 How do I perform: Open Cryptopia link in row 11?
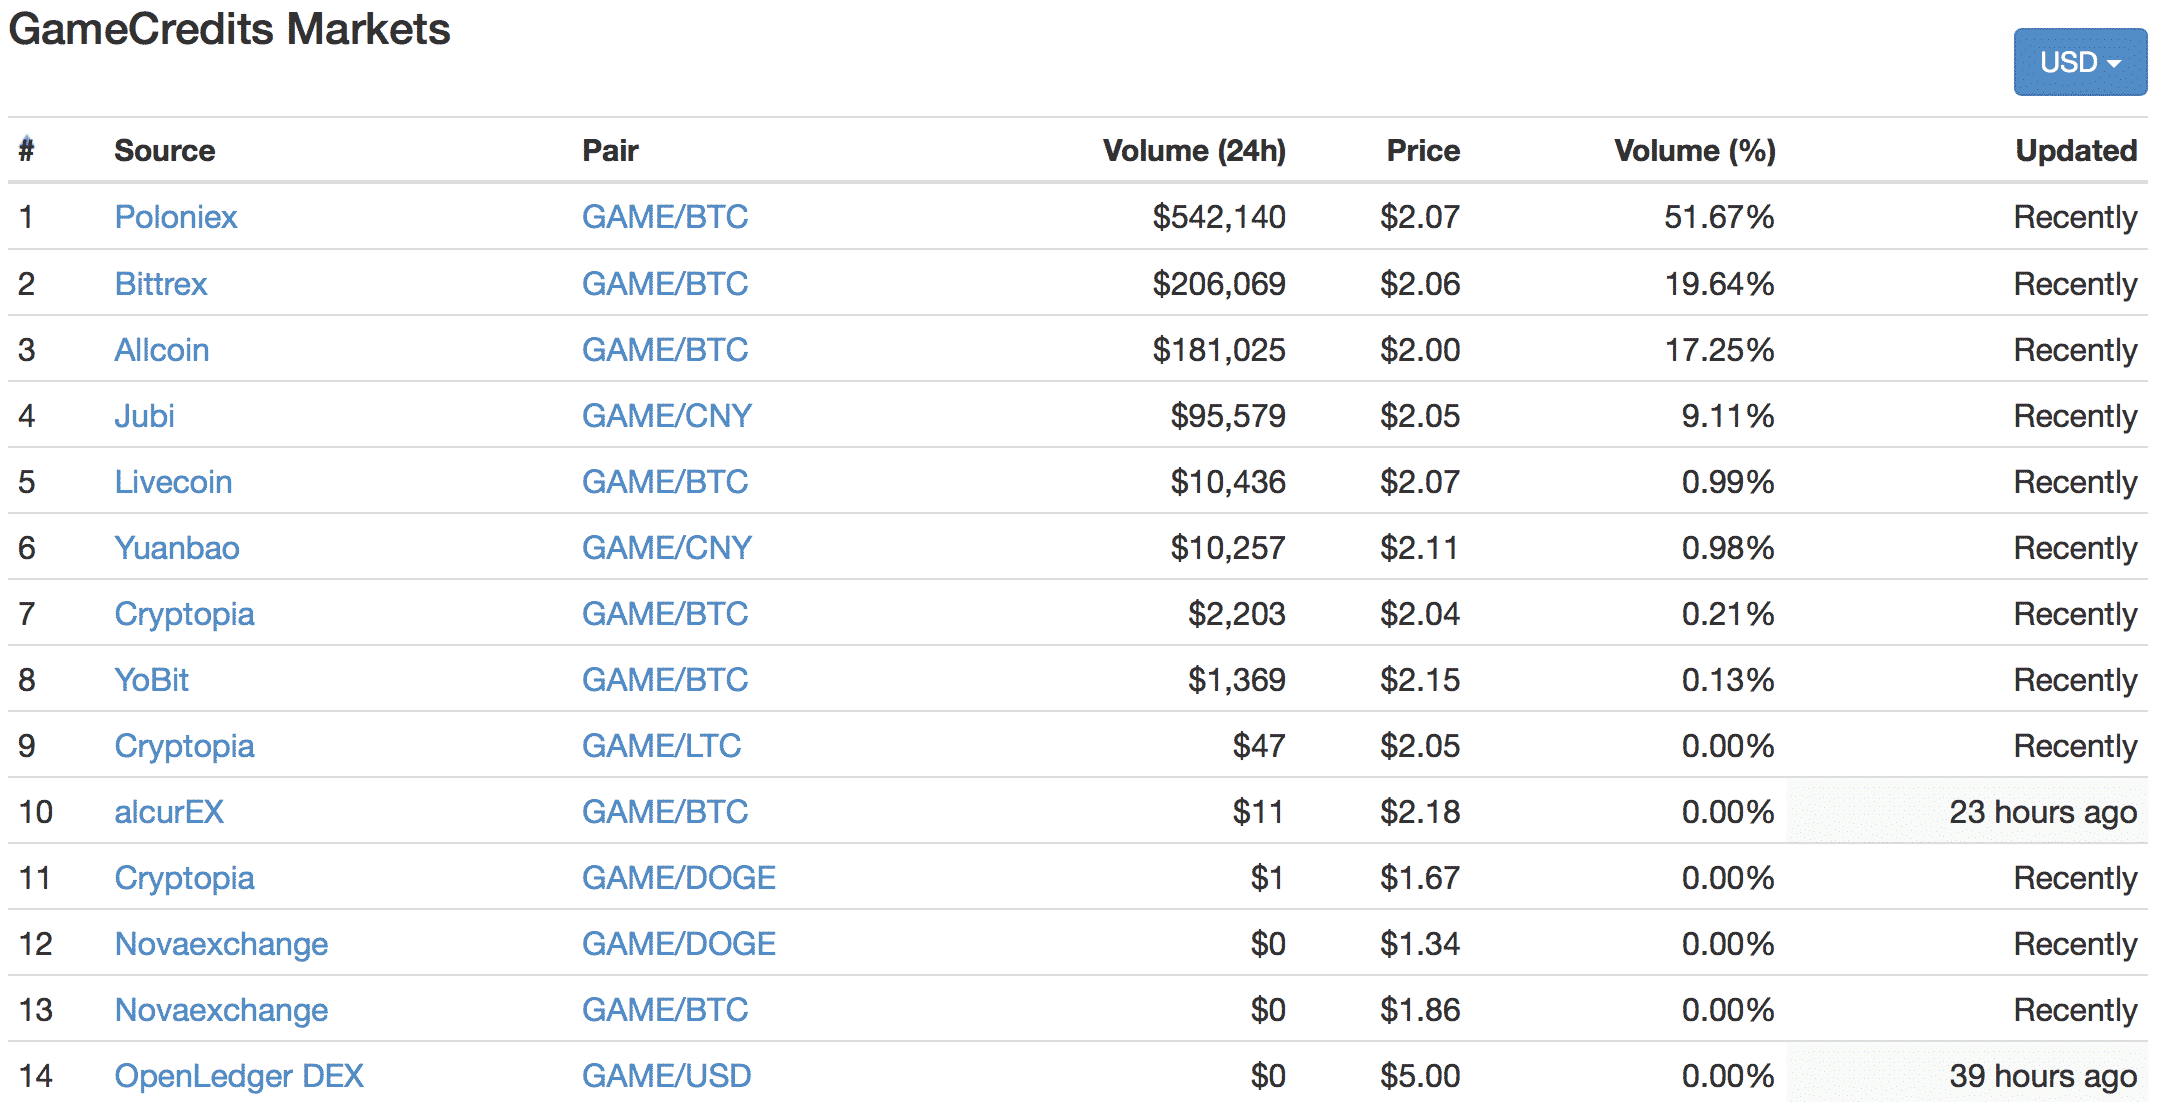184,878
